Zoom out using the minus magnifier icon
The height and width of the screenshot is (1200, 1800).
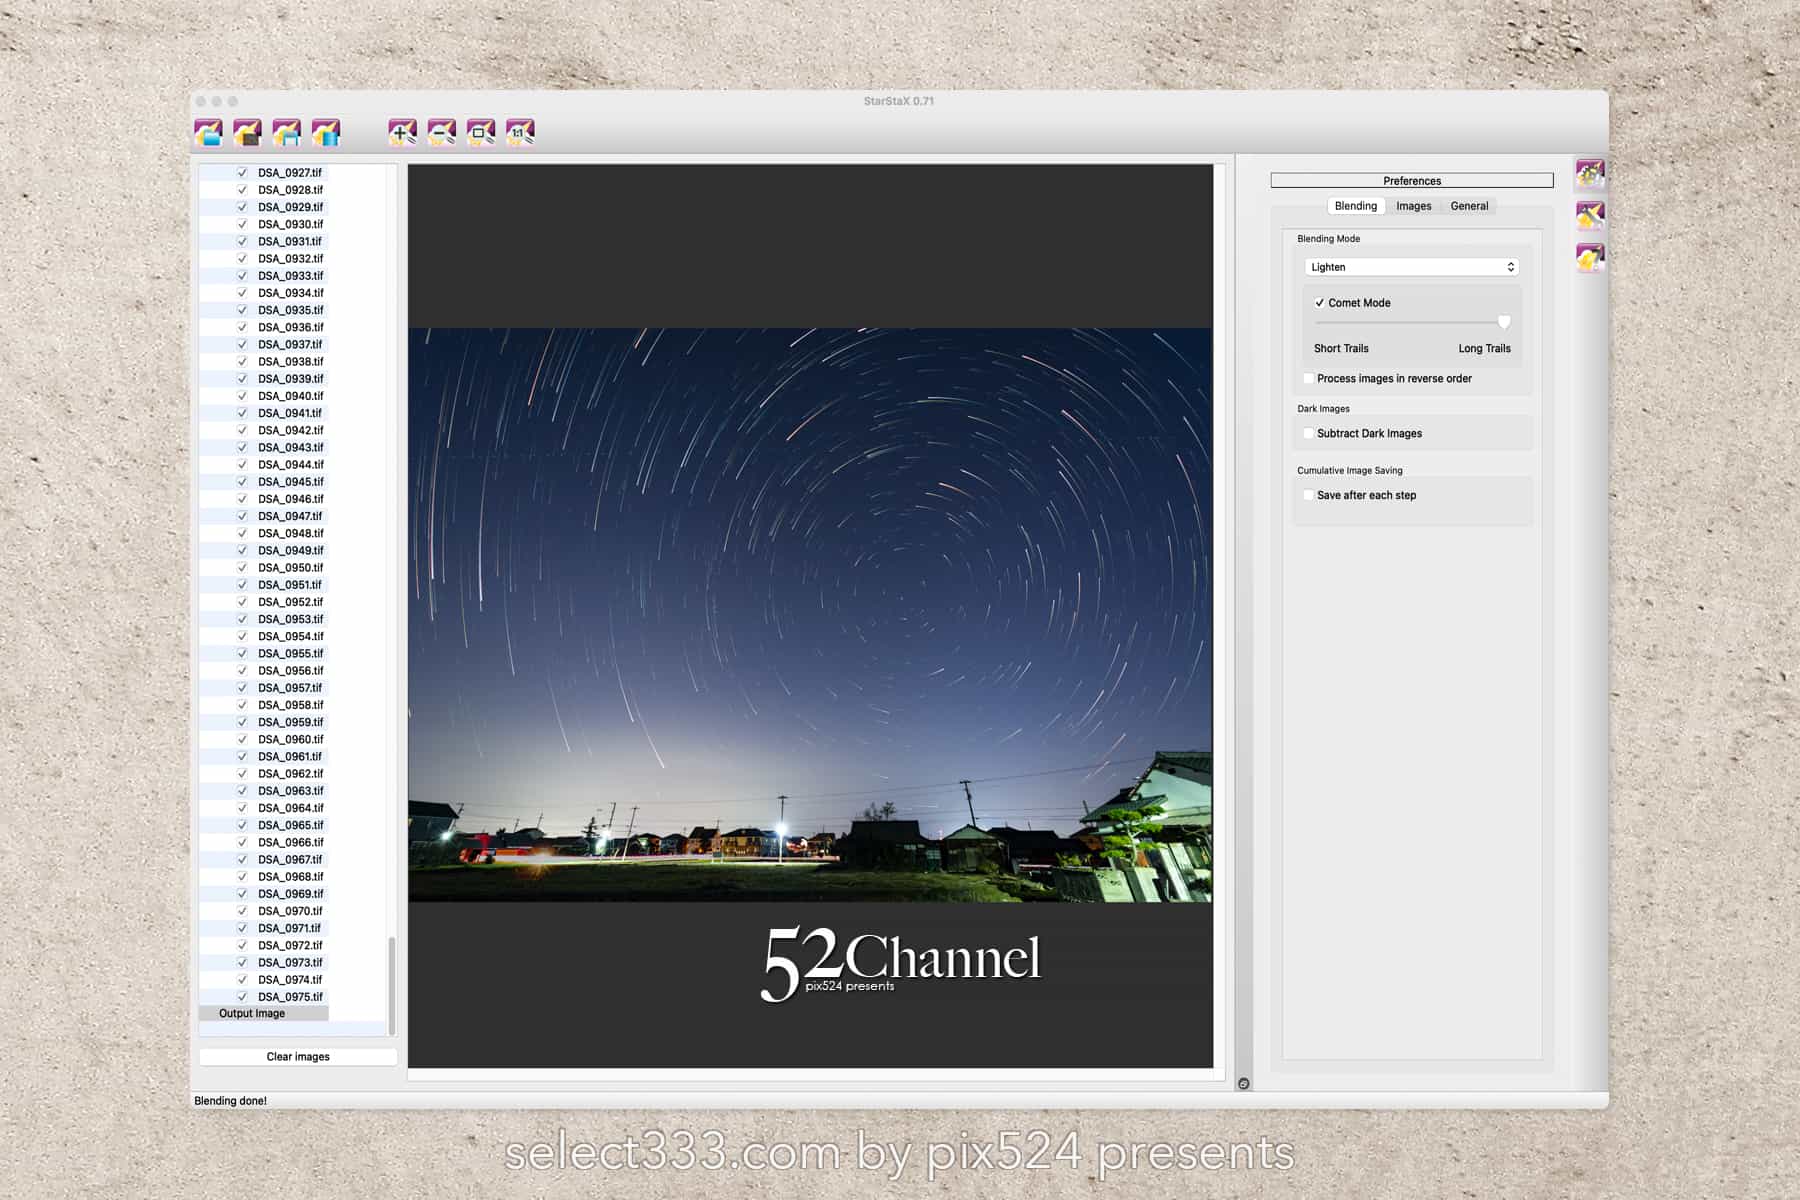point(441,132)
